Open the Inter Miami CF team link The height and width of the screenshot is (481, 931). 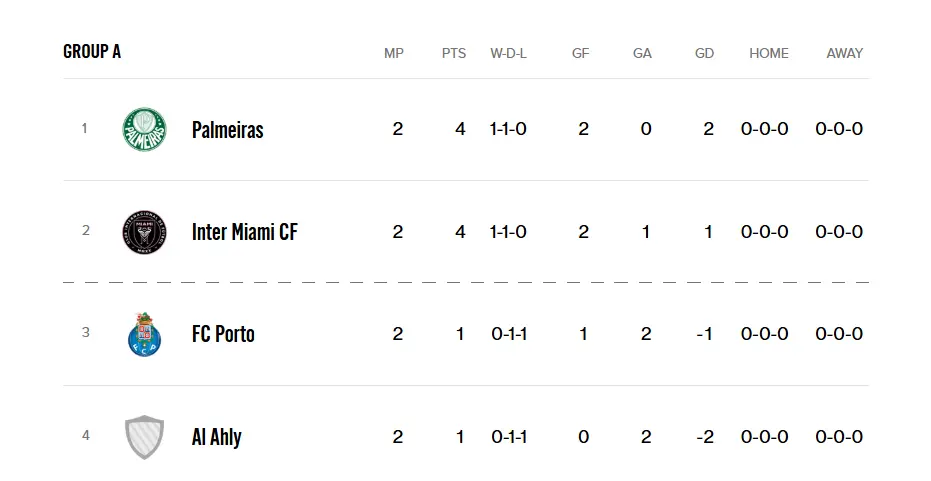(x=245, y=232)
